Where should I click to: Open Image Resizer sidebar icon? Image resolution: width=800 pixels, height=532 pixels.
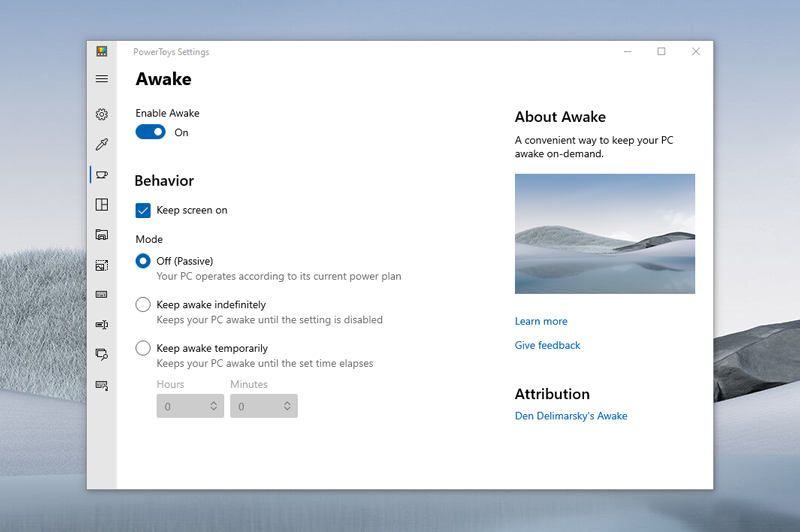pos(101,265)
